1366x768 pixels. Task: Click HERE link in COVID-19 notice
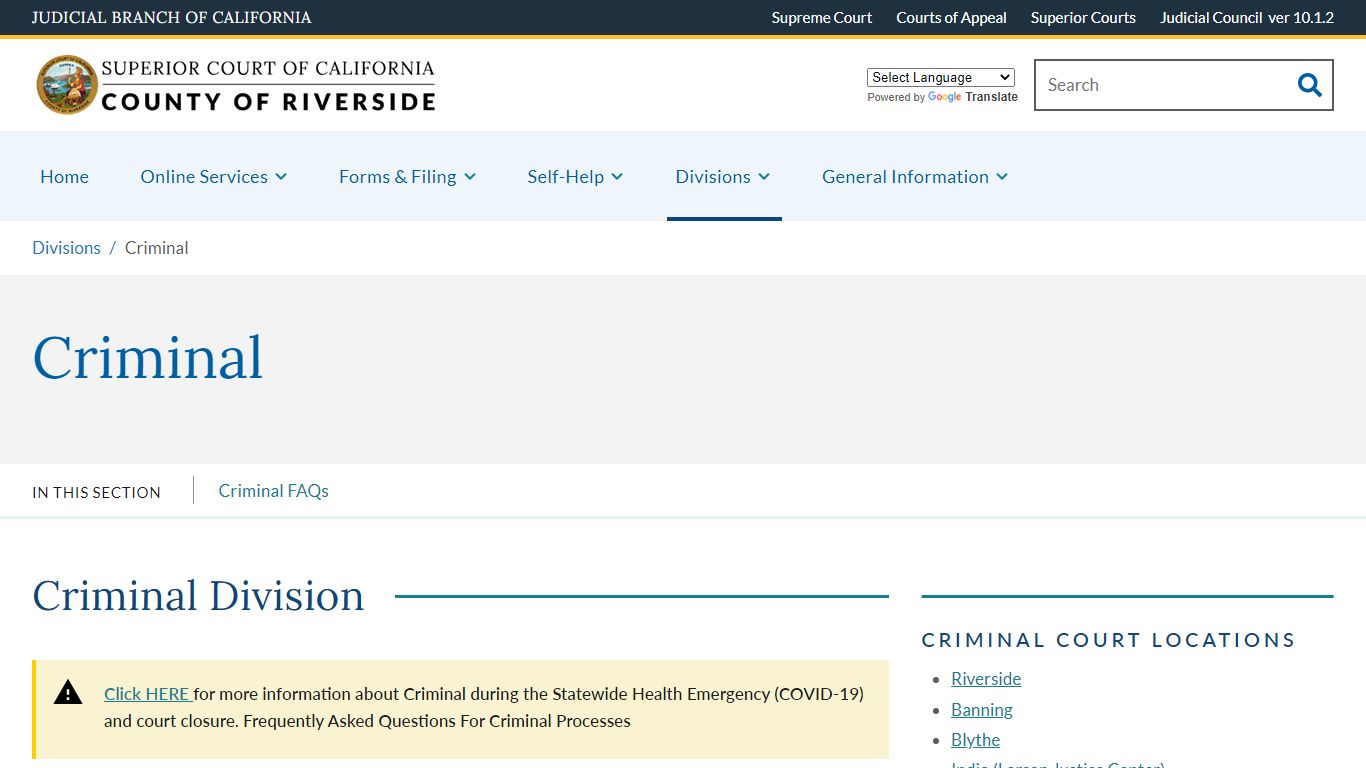[147, 694]
